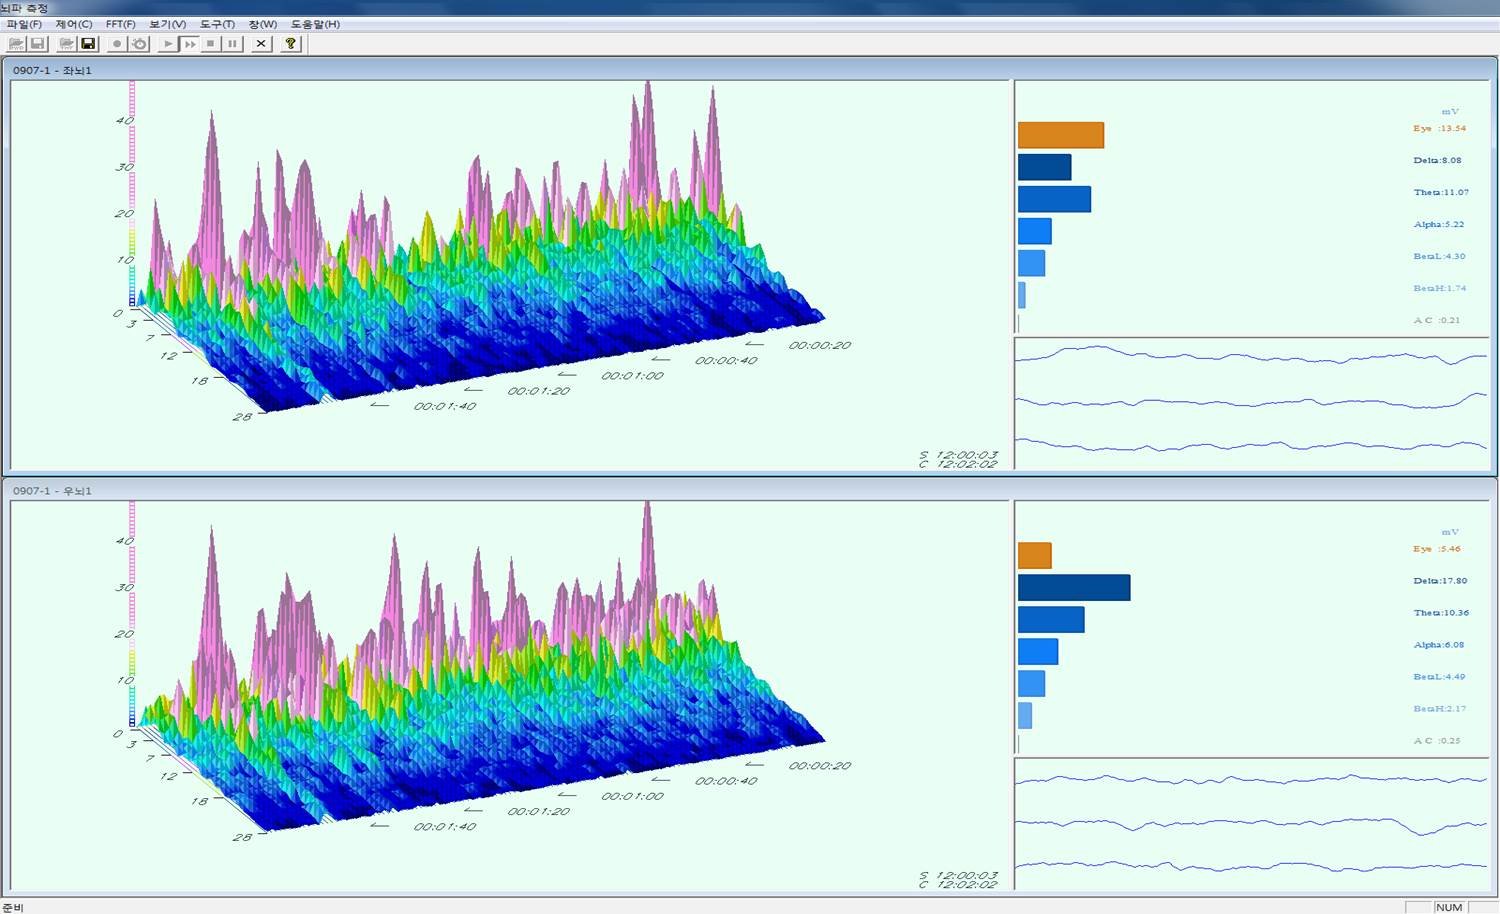Image resolution: width=1500 pixels, height=914 pixels.
Task: Click the orange Eye bar in left brain panel
Action: tap(1060, 135)
